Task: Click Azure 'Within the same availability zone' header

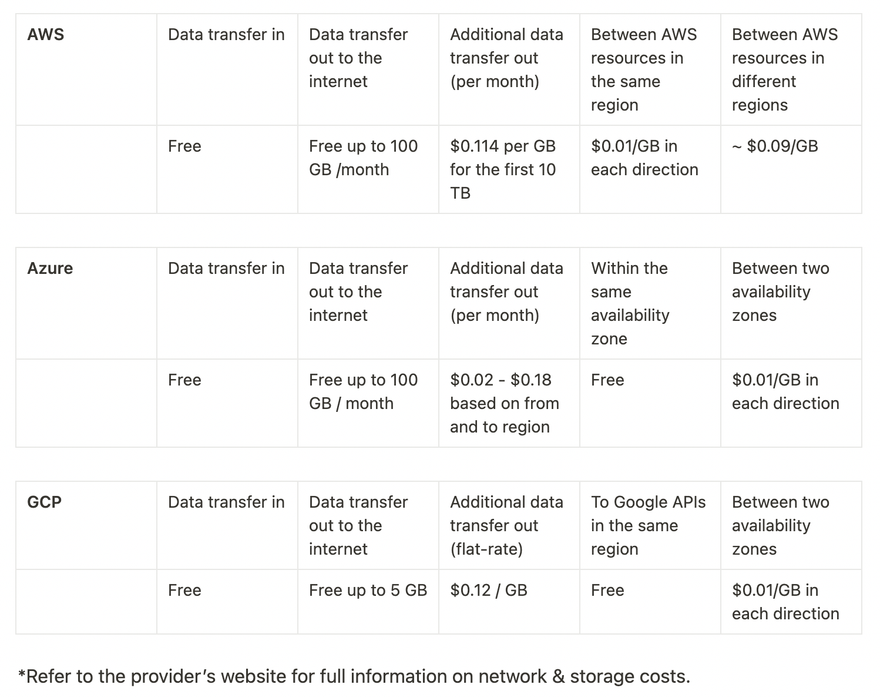Action: pyautogui.click(x=650, y=303)
